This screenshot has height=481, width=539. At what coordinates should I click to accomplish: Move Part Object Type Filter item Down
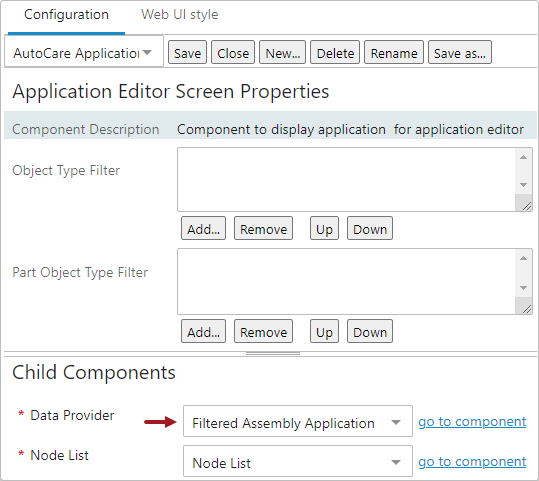tap(370, 332)
